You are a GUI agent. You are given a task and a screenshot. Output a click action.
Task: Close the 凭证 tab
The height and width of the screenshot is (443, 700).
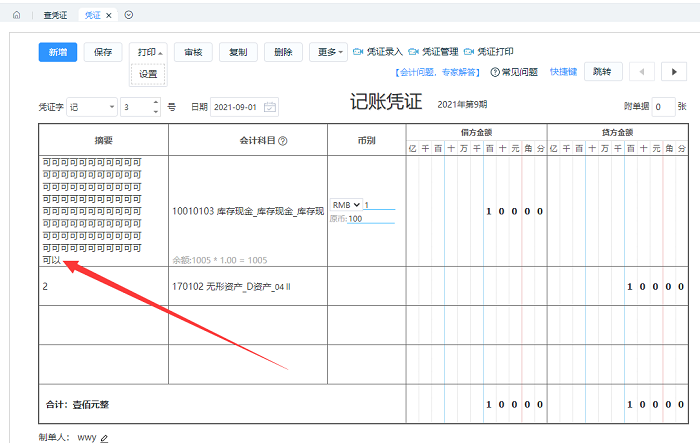point(109,15)
